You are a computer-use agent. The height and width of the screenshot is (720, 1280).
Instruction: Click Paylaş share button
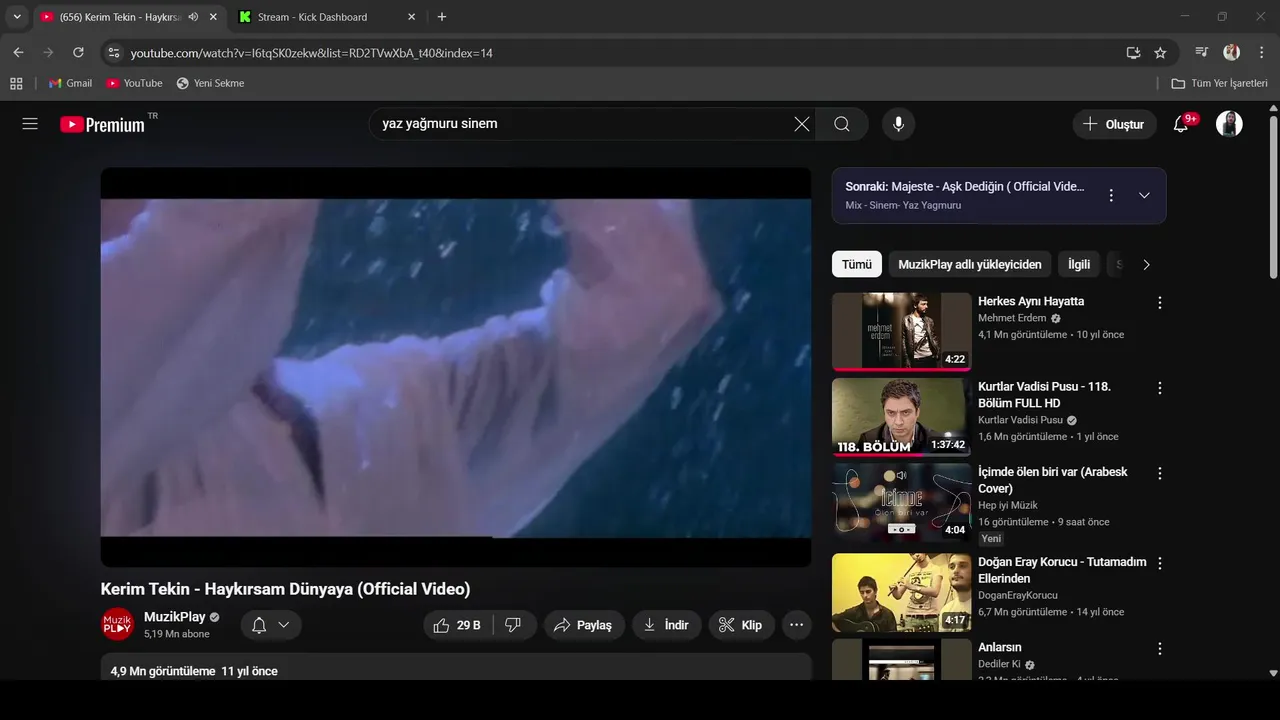tap(584, 625)
